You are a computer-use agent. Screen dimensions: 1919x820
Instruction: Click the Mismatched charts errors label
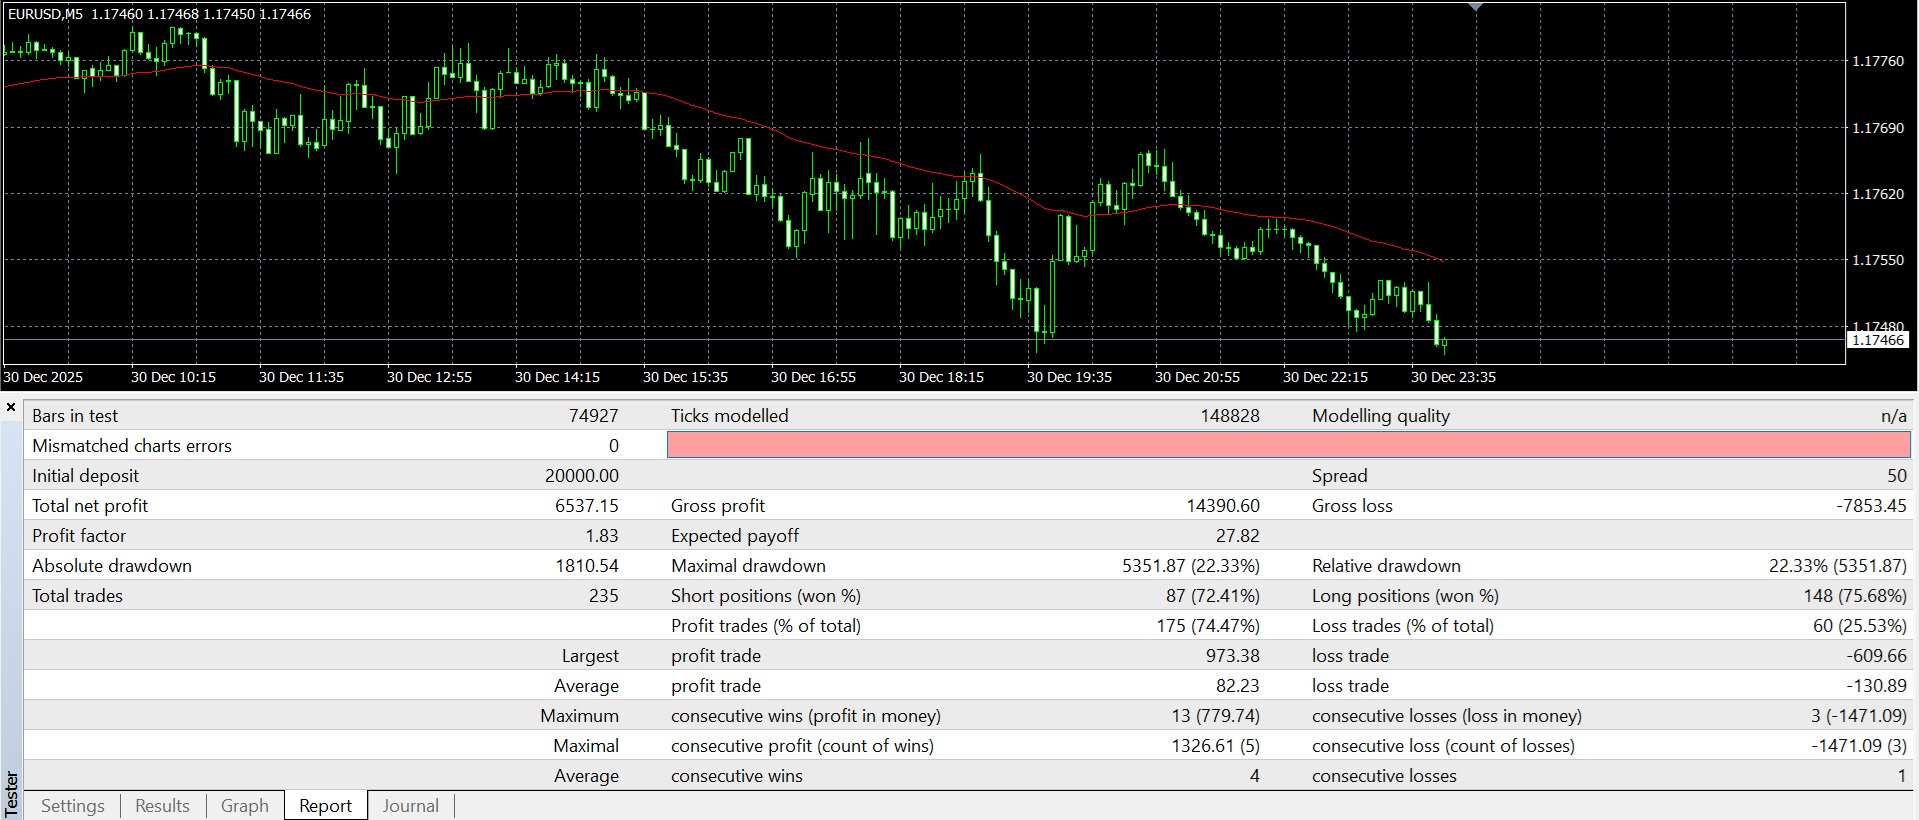tap(132, 446)
